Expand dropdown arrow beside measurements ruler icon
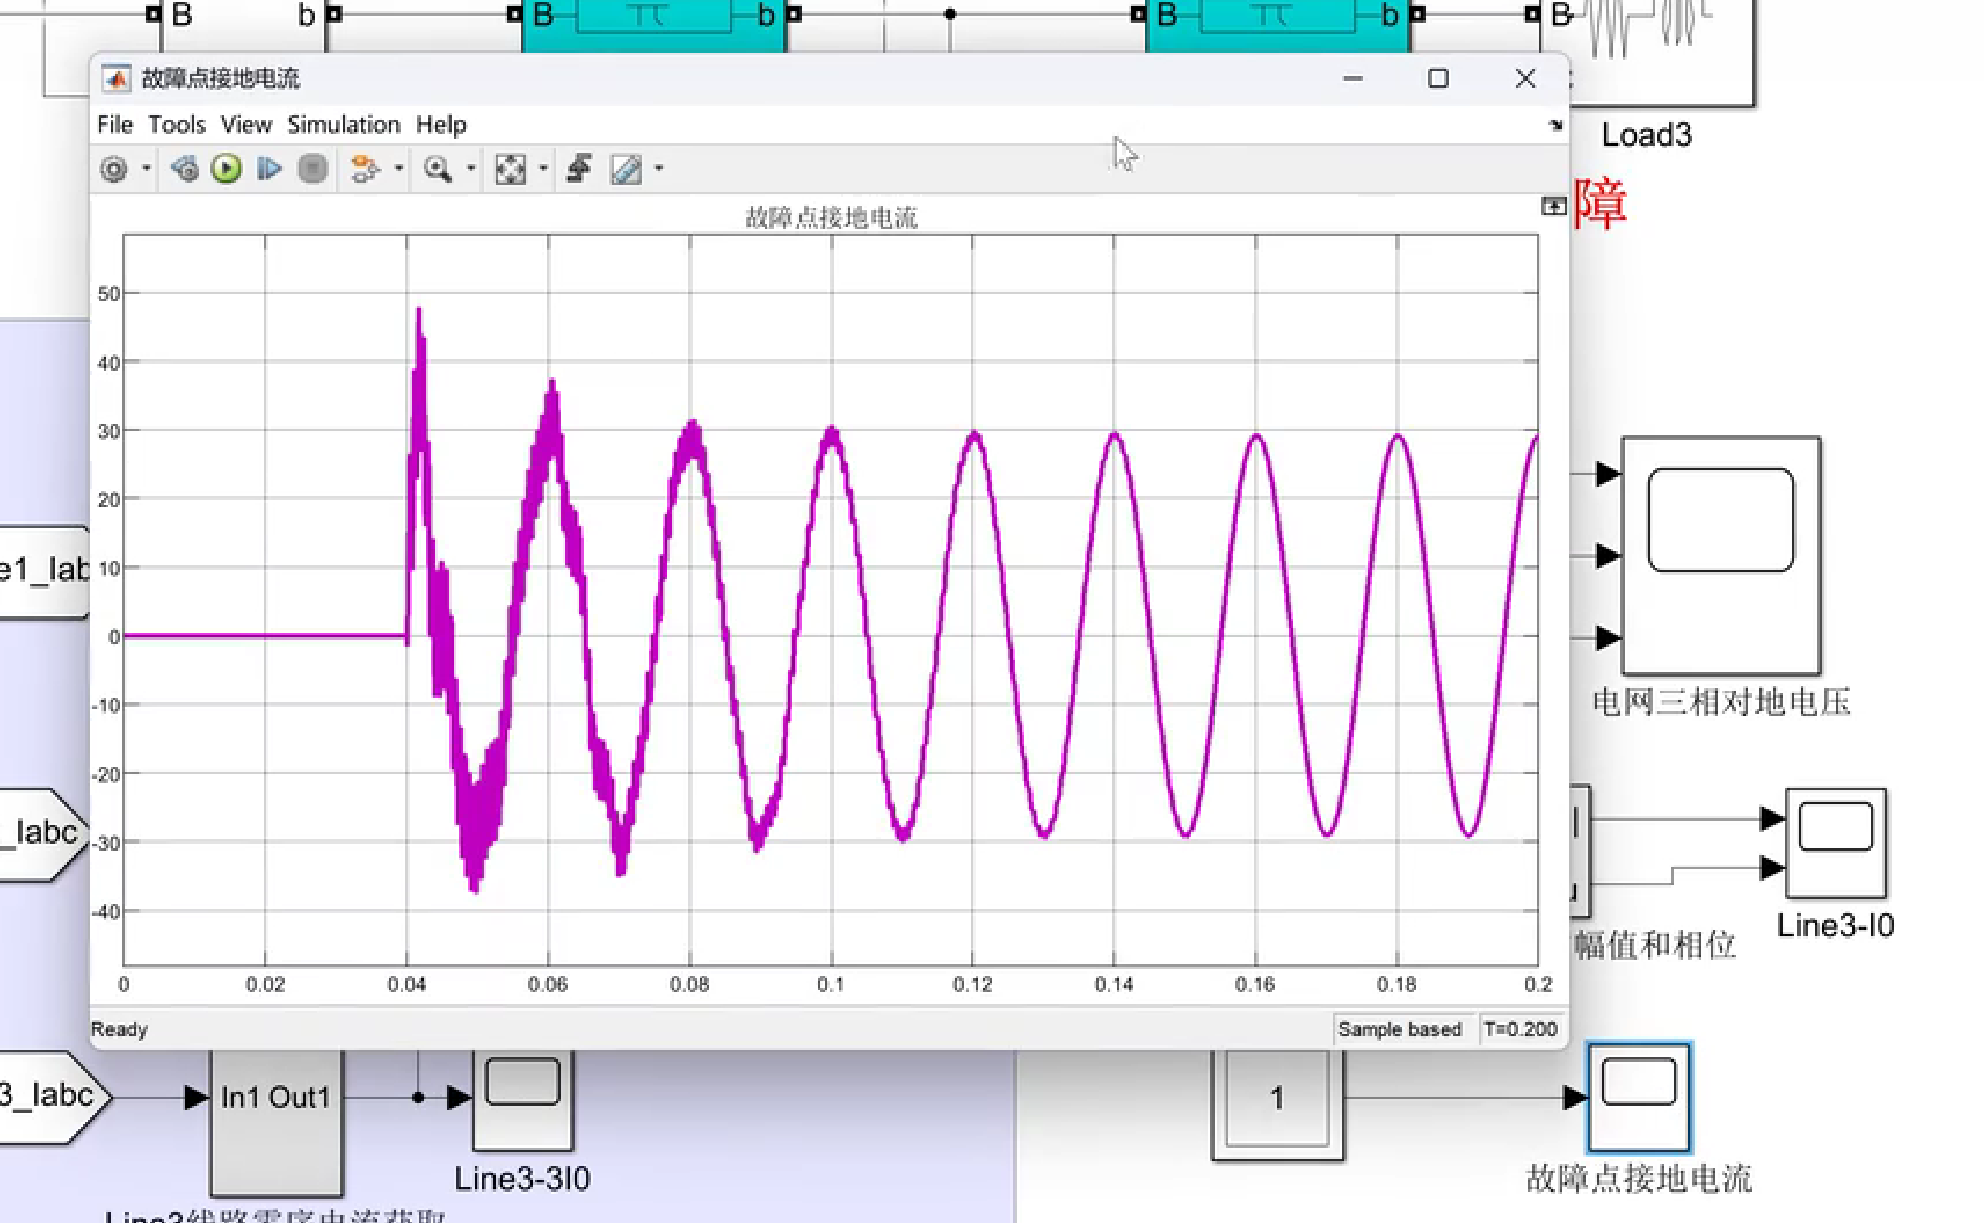This screenshot has width=1984, height=1223. pyautogui.click(x=659, y=169)
